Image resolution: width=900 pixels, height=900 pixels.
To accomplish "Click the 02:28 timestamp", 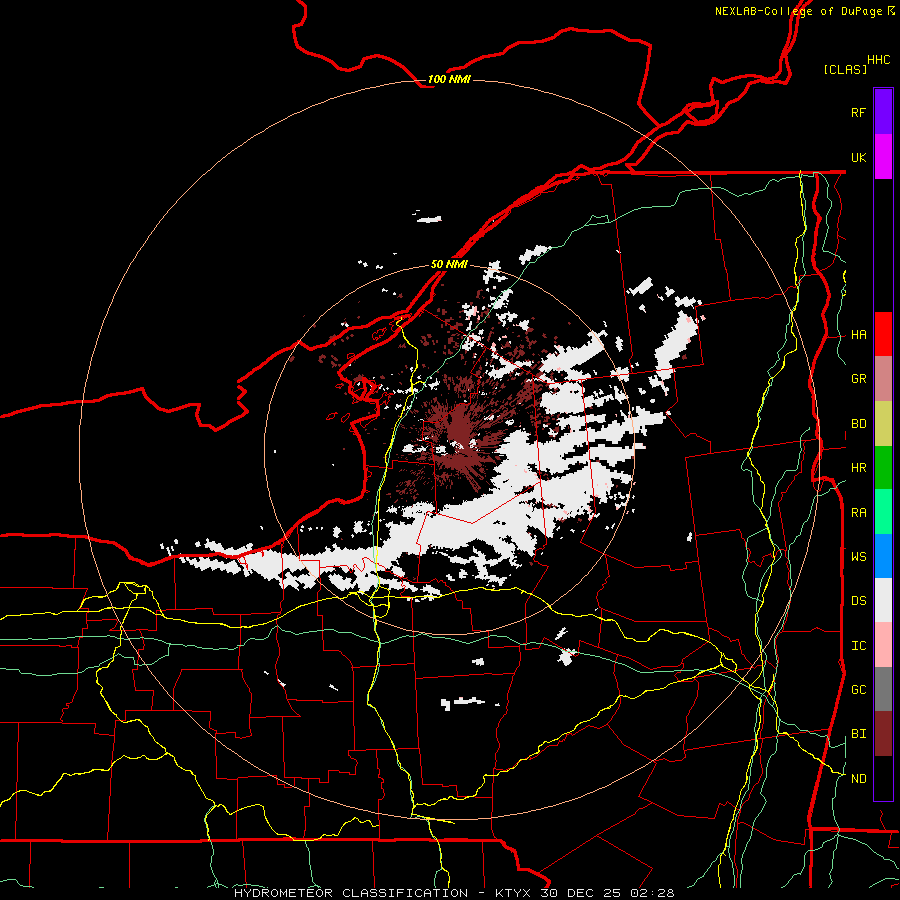I will [x=651, y=893].
